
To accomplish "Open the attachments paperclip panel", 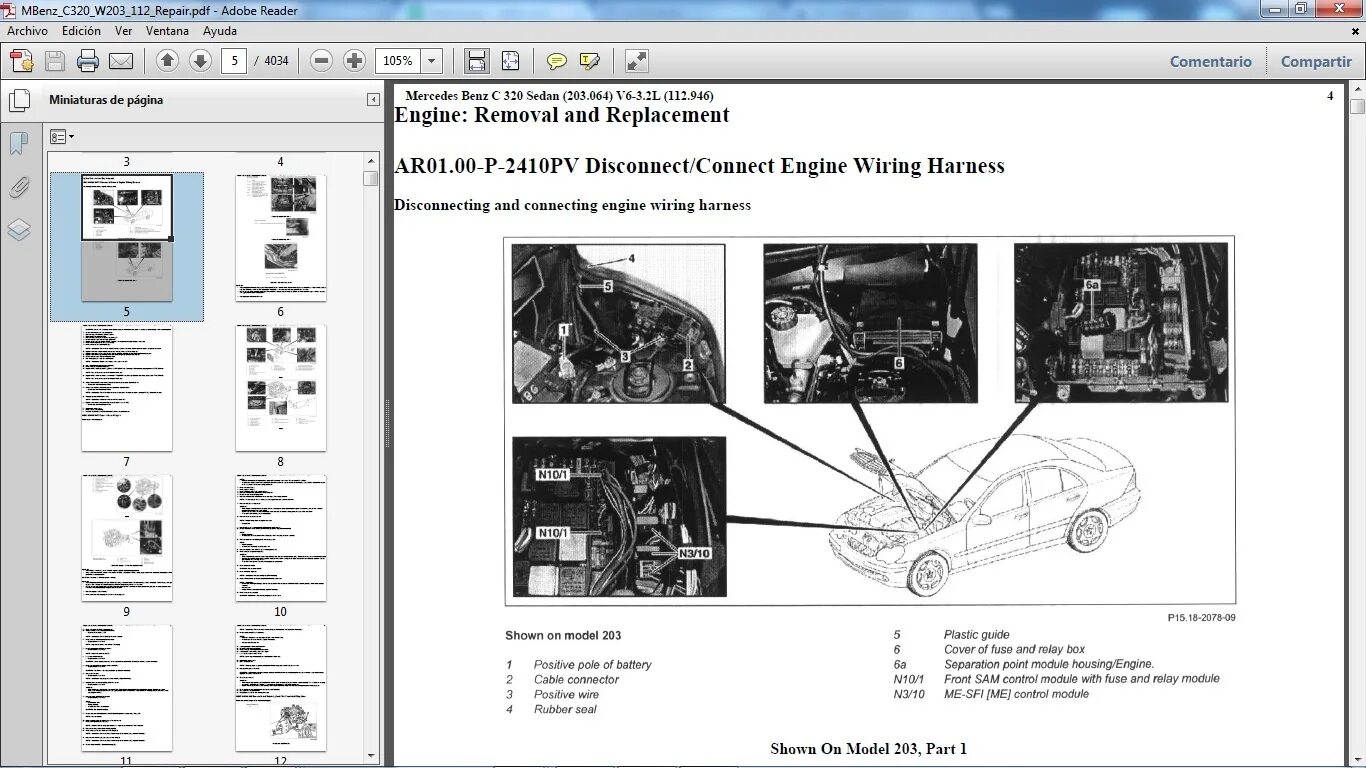I will coord(19,187).
